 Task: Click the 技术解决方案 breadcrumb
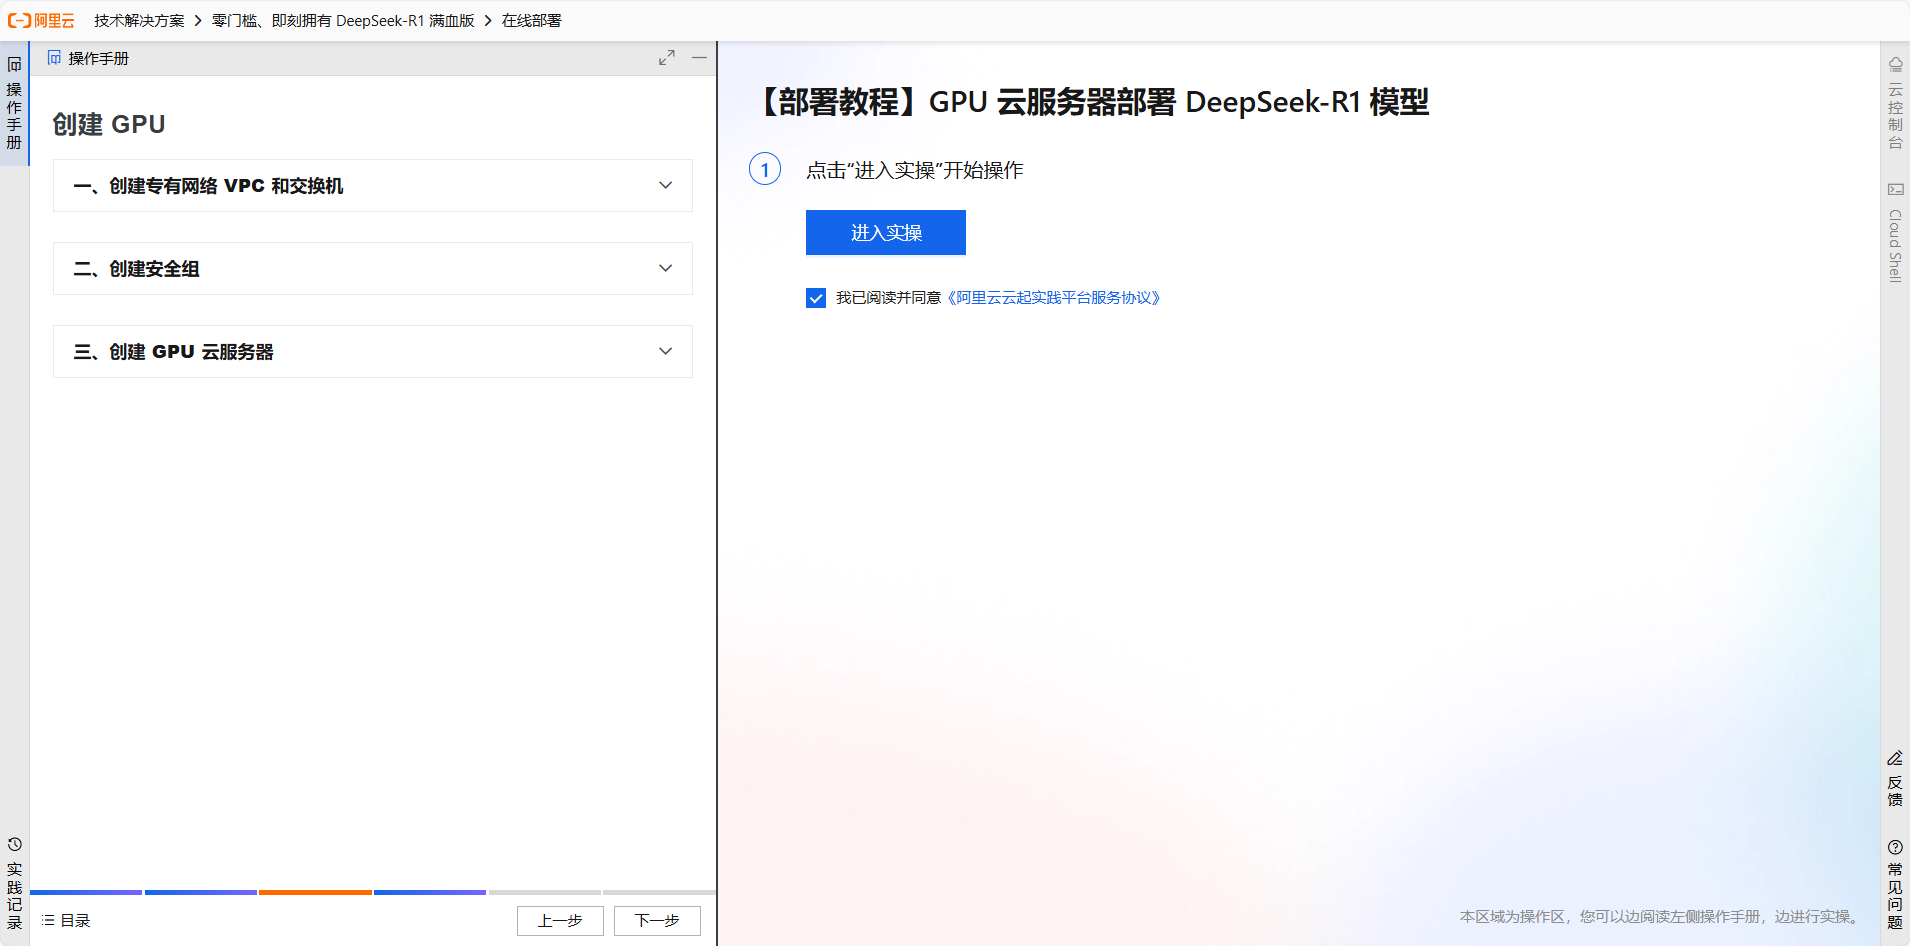[x=139, y=20]
